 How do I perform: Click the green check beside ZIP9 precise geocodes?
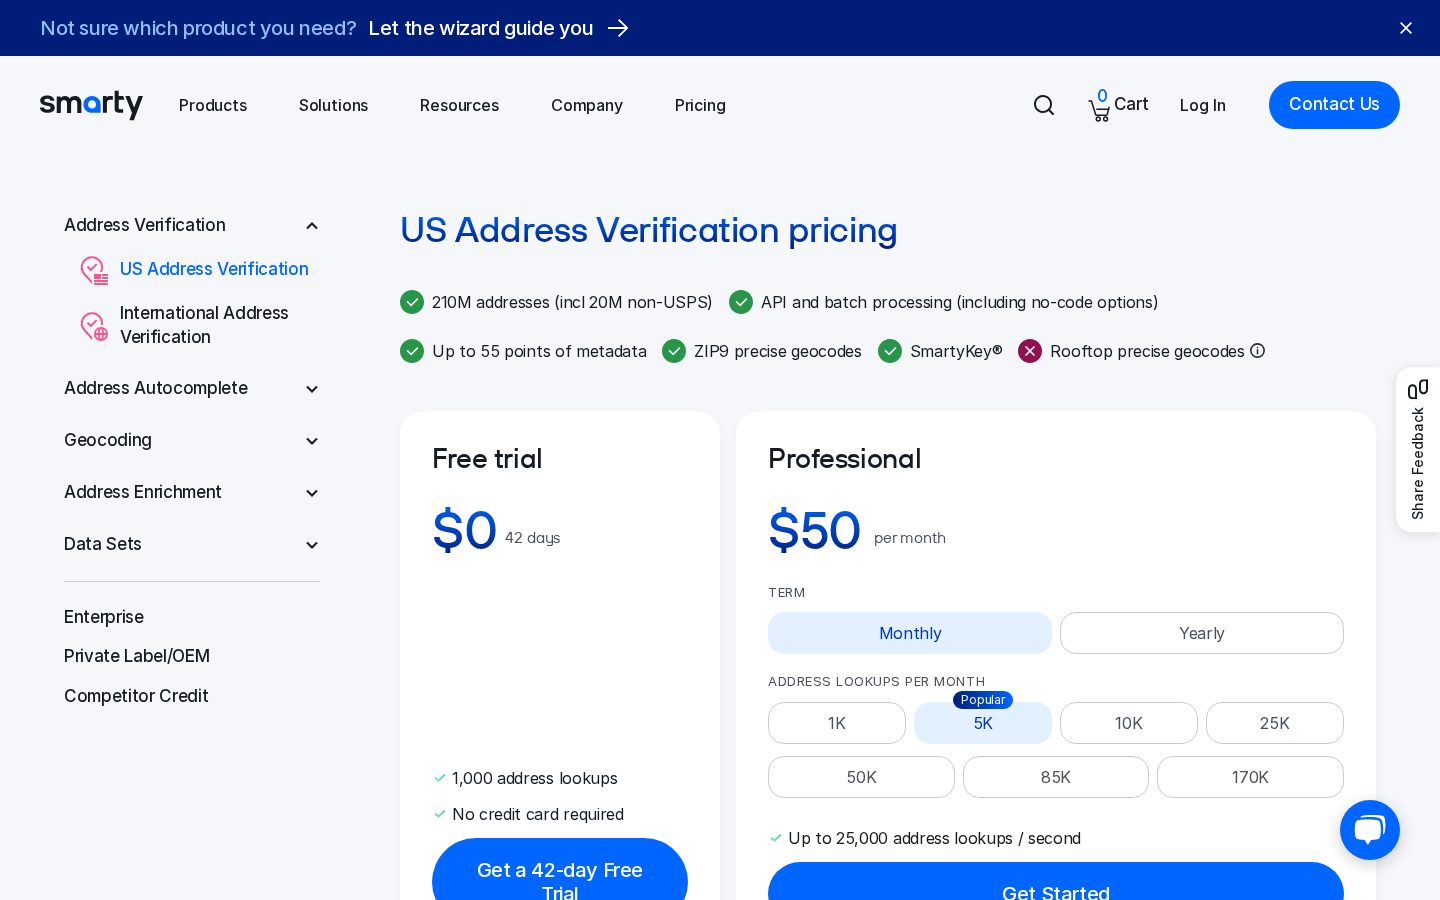pyautogui.click(x=674, y=351)
